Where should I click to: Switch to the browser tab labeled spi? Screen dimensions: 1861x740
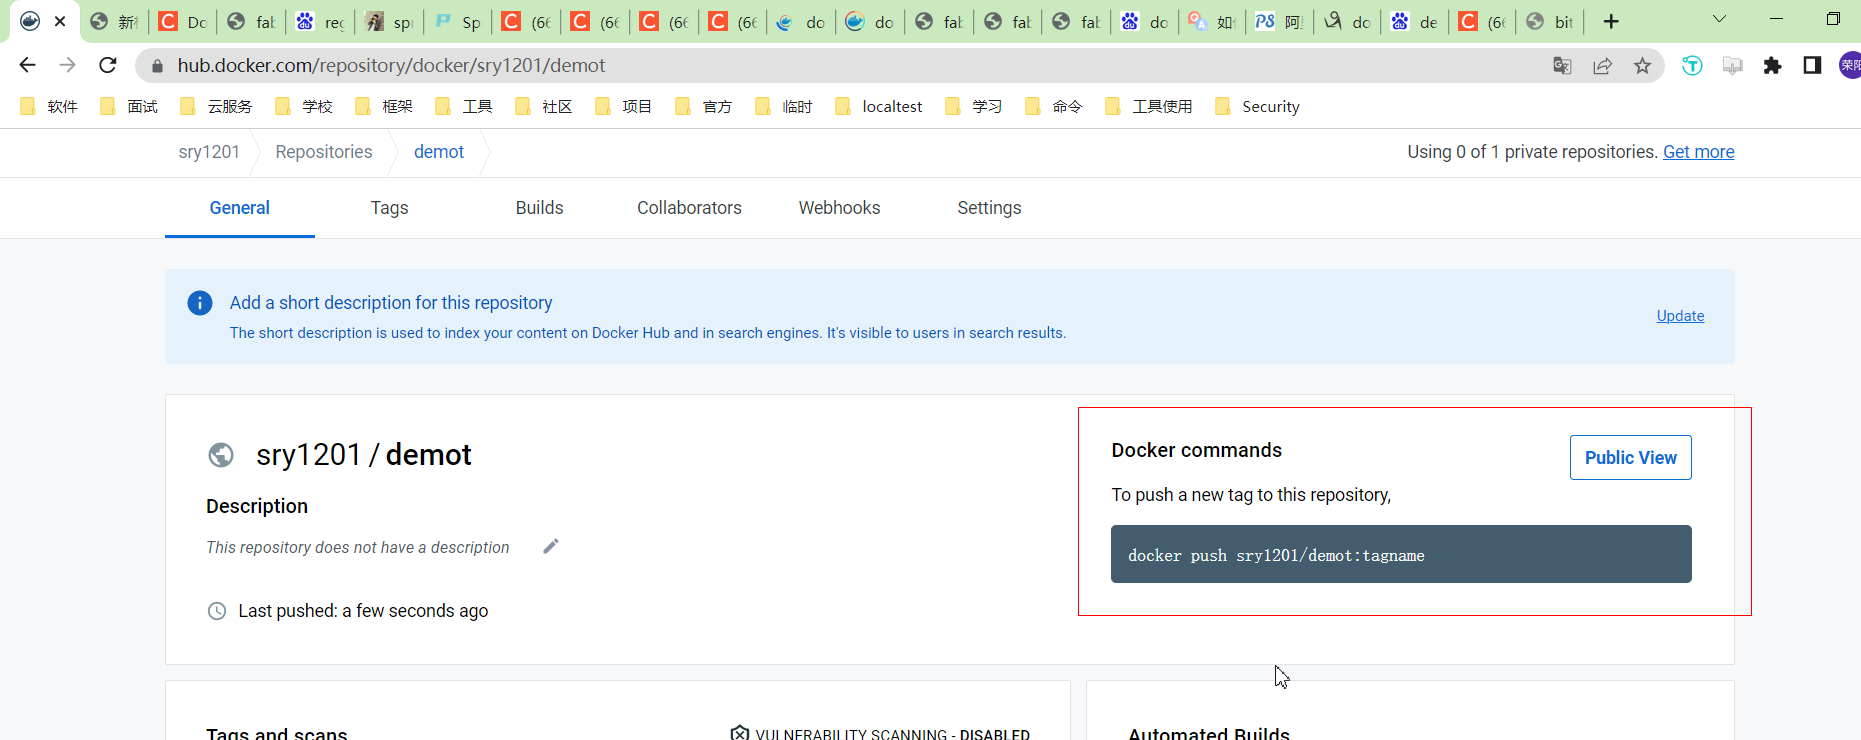pyautogui.click(x=389, y=21)
